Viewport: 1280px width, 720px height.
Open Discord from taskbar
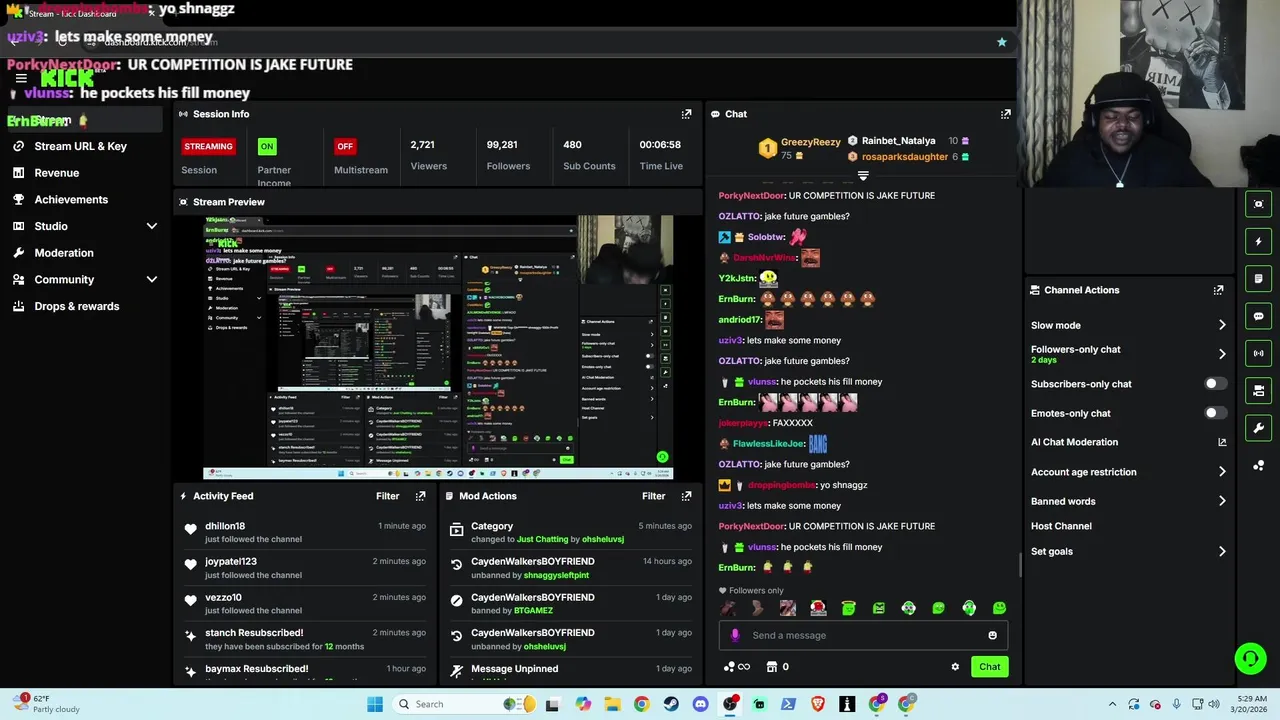(x=700, y=704)
